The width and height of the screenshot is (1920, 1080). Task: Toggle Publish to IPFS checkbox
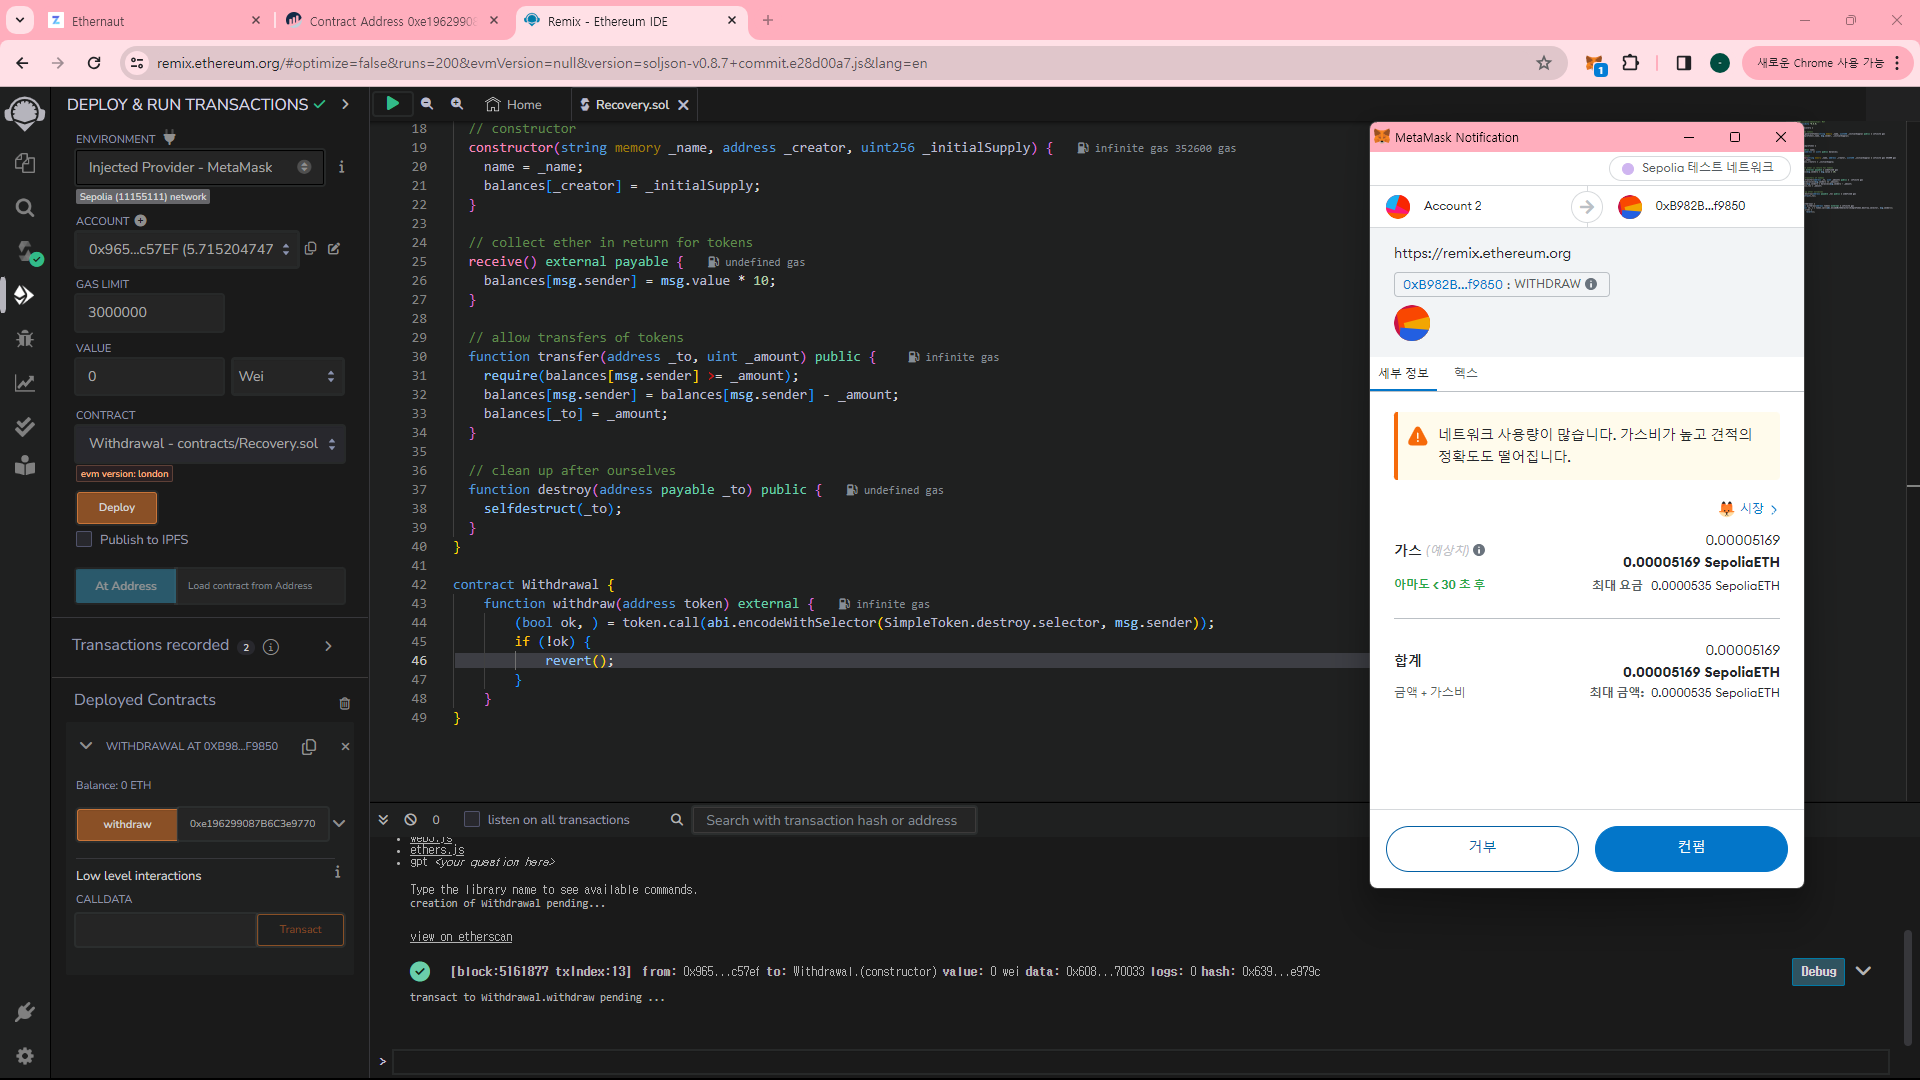(x=84, y=539)
